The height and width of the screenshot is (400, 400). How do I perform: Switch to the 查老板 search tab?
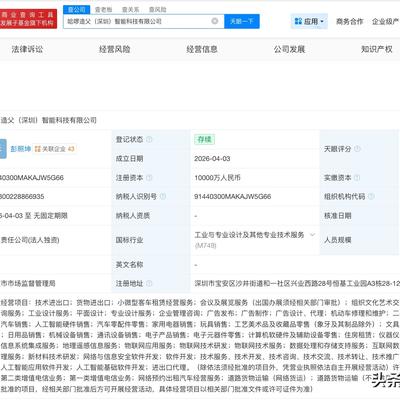[x=104, y=10]
